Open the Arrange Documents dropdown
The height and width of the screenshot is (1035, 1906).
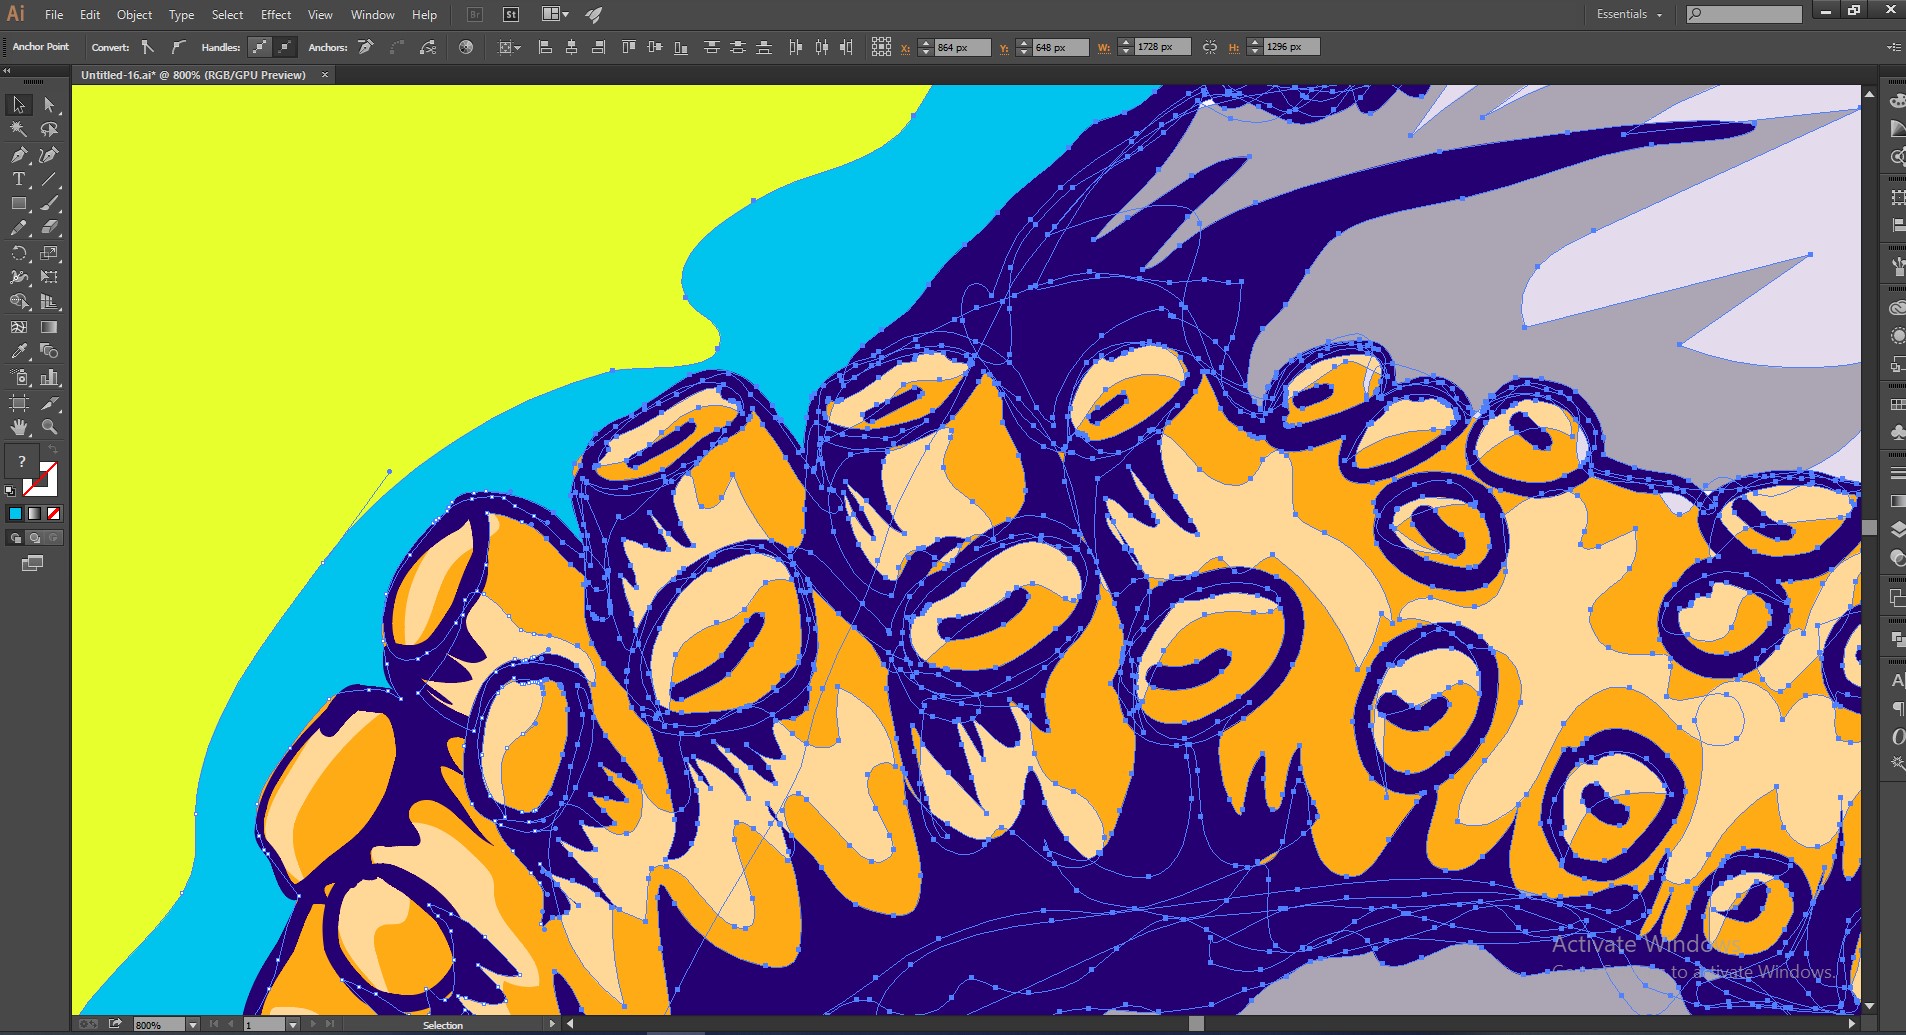tap(555, 14)
